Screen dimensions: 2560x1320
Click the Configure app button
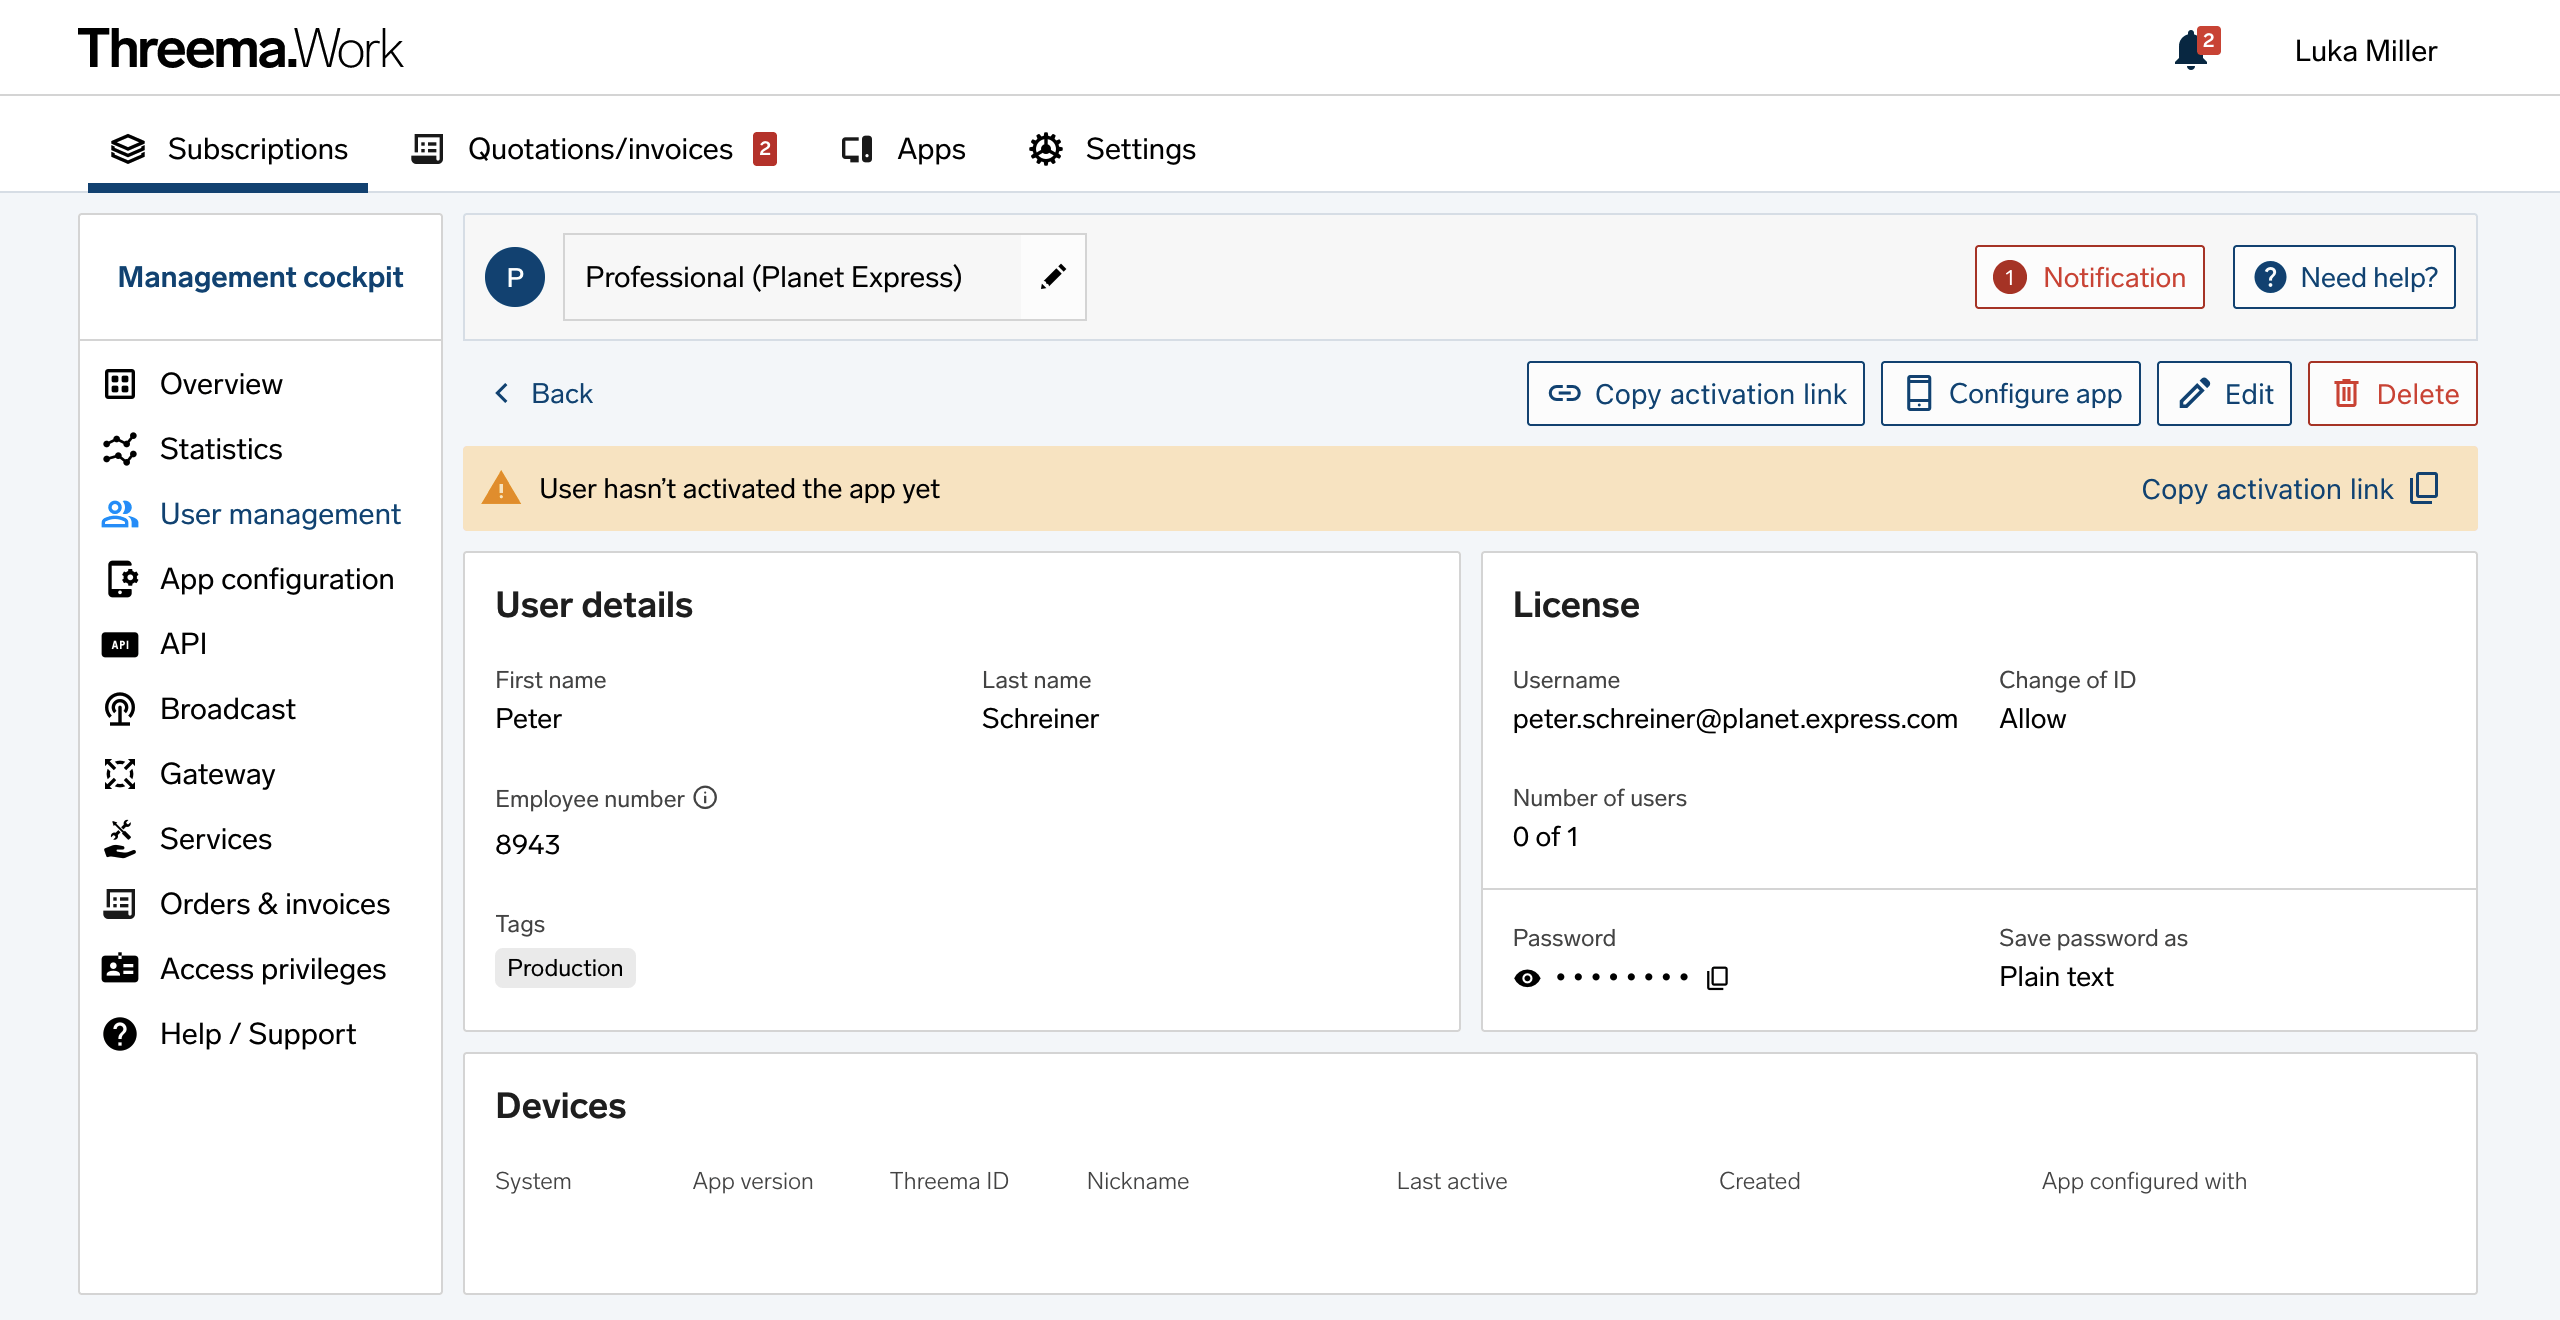coord(2010,393)
